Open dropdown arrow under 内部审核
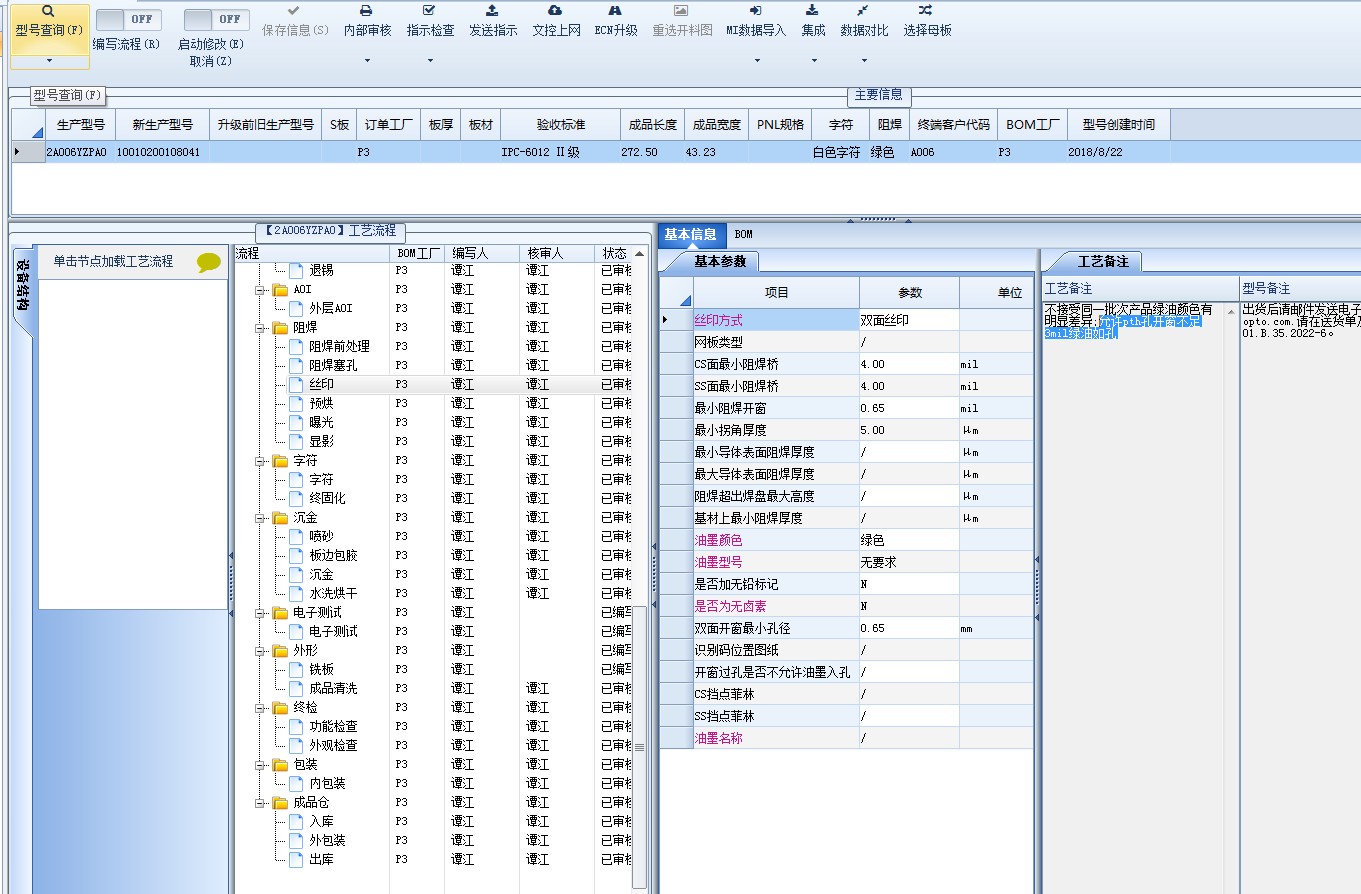The height and width of the screenshot is (894, 1361). click(366, 60)
